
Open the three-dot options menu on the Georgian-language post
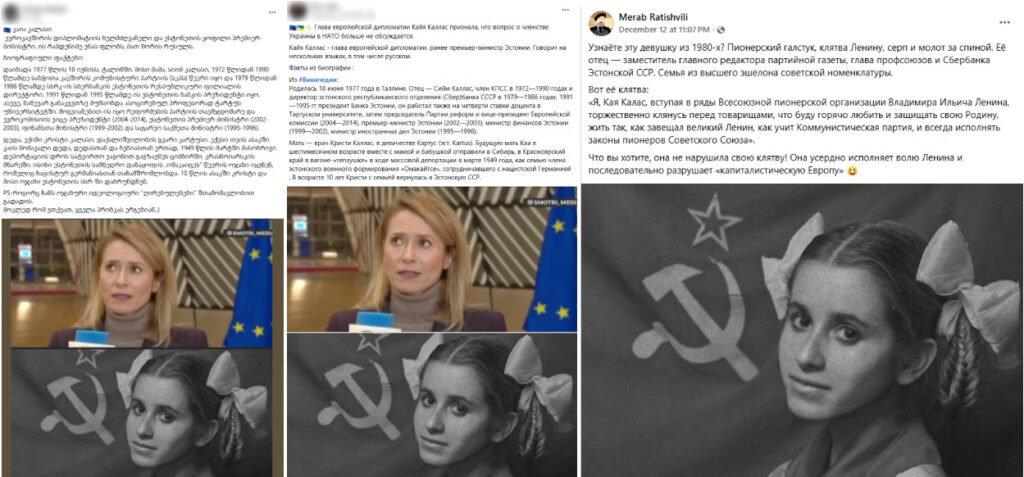point(272,14)
